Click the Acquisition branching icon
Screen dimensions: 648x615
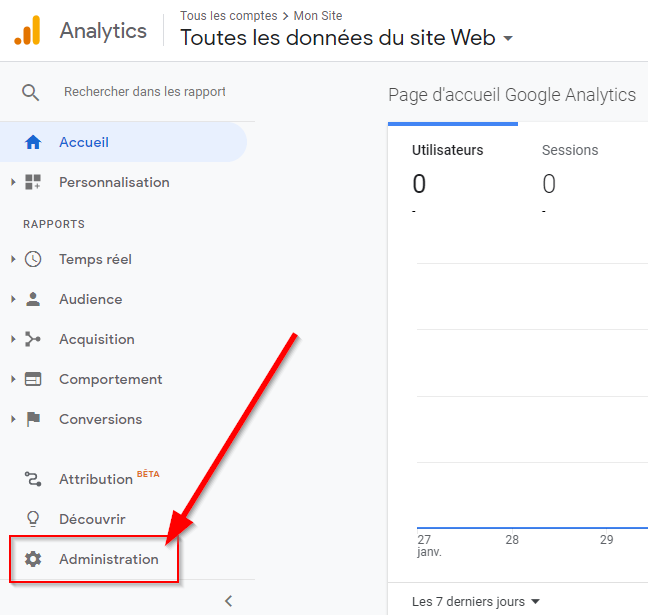click(x=33, y=339)
